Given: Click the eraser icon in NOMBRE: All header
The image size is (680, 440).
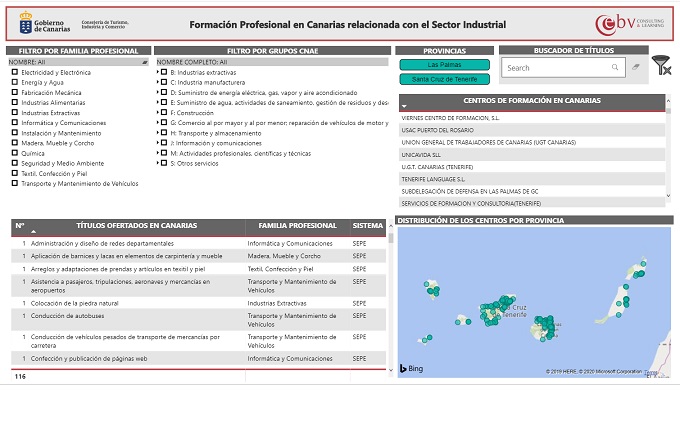Looking at the screenshot, I should [x=145, y=62].
